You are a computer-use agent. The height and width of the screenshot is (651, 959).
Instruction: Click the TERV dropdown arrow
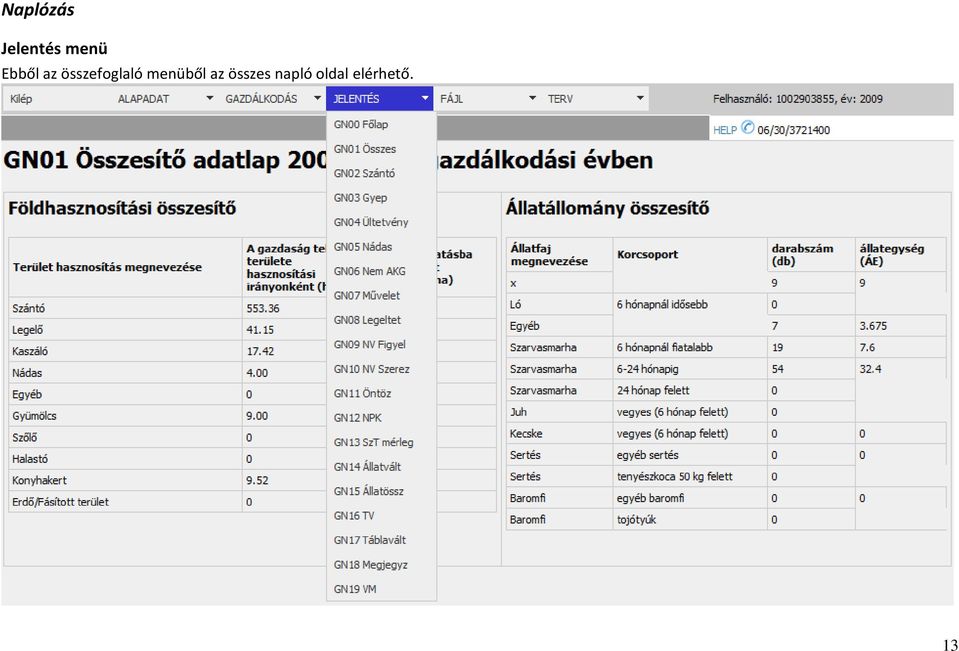(640, 99)
